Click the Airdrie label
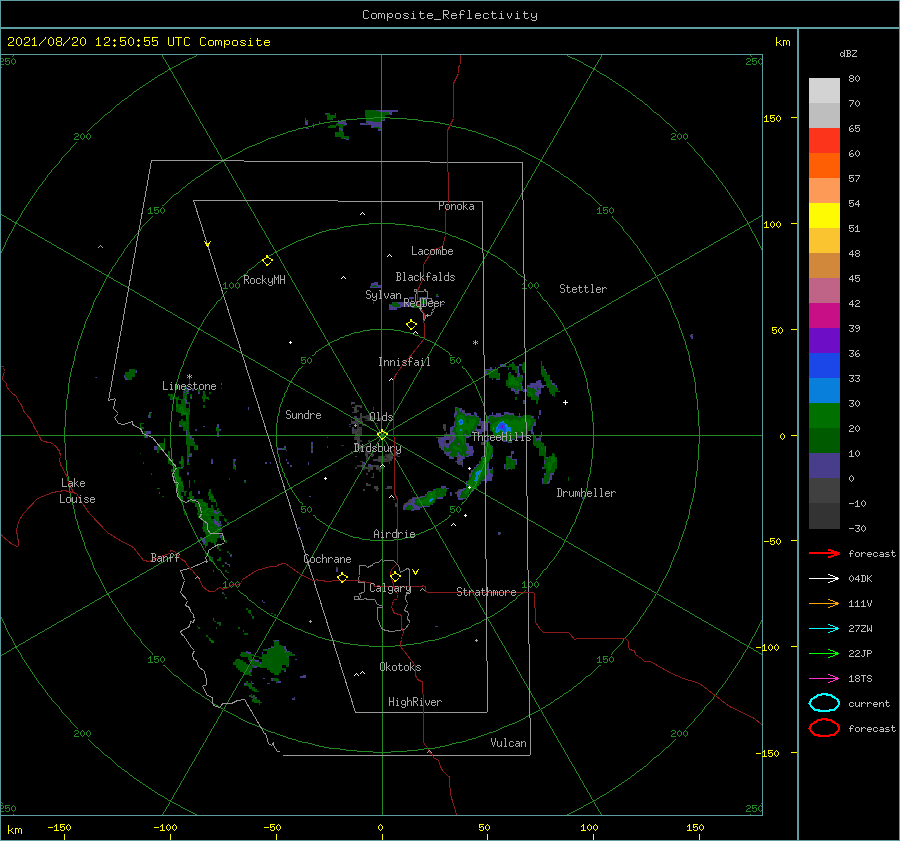 (x=394, y=534)
